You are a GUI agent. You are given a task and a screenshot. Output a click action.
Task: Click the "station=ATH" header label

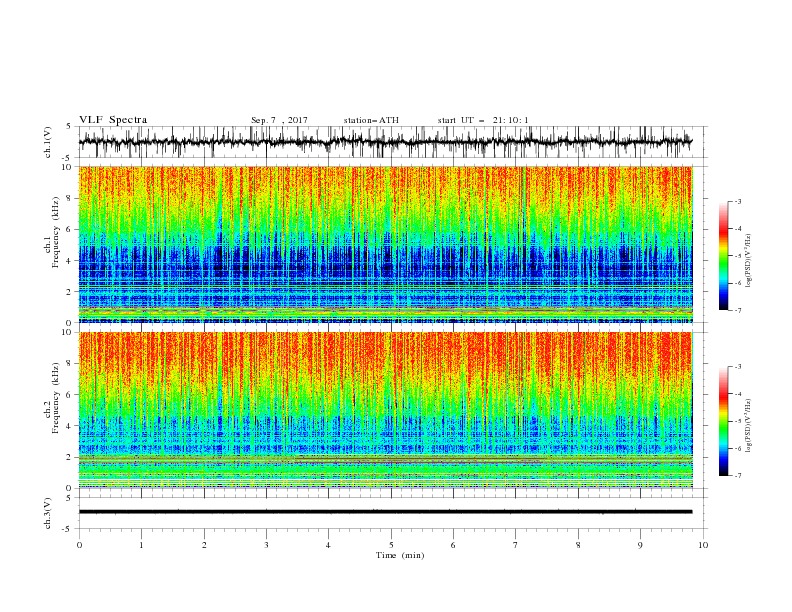point(371,120)
